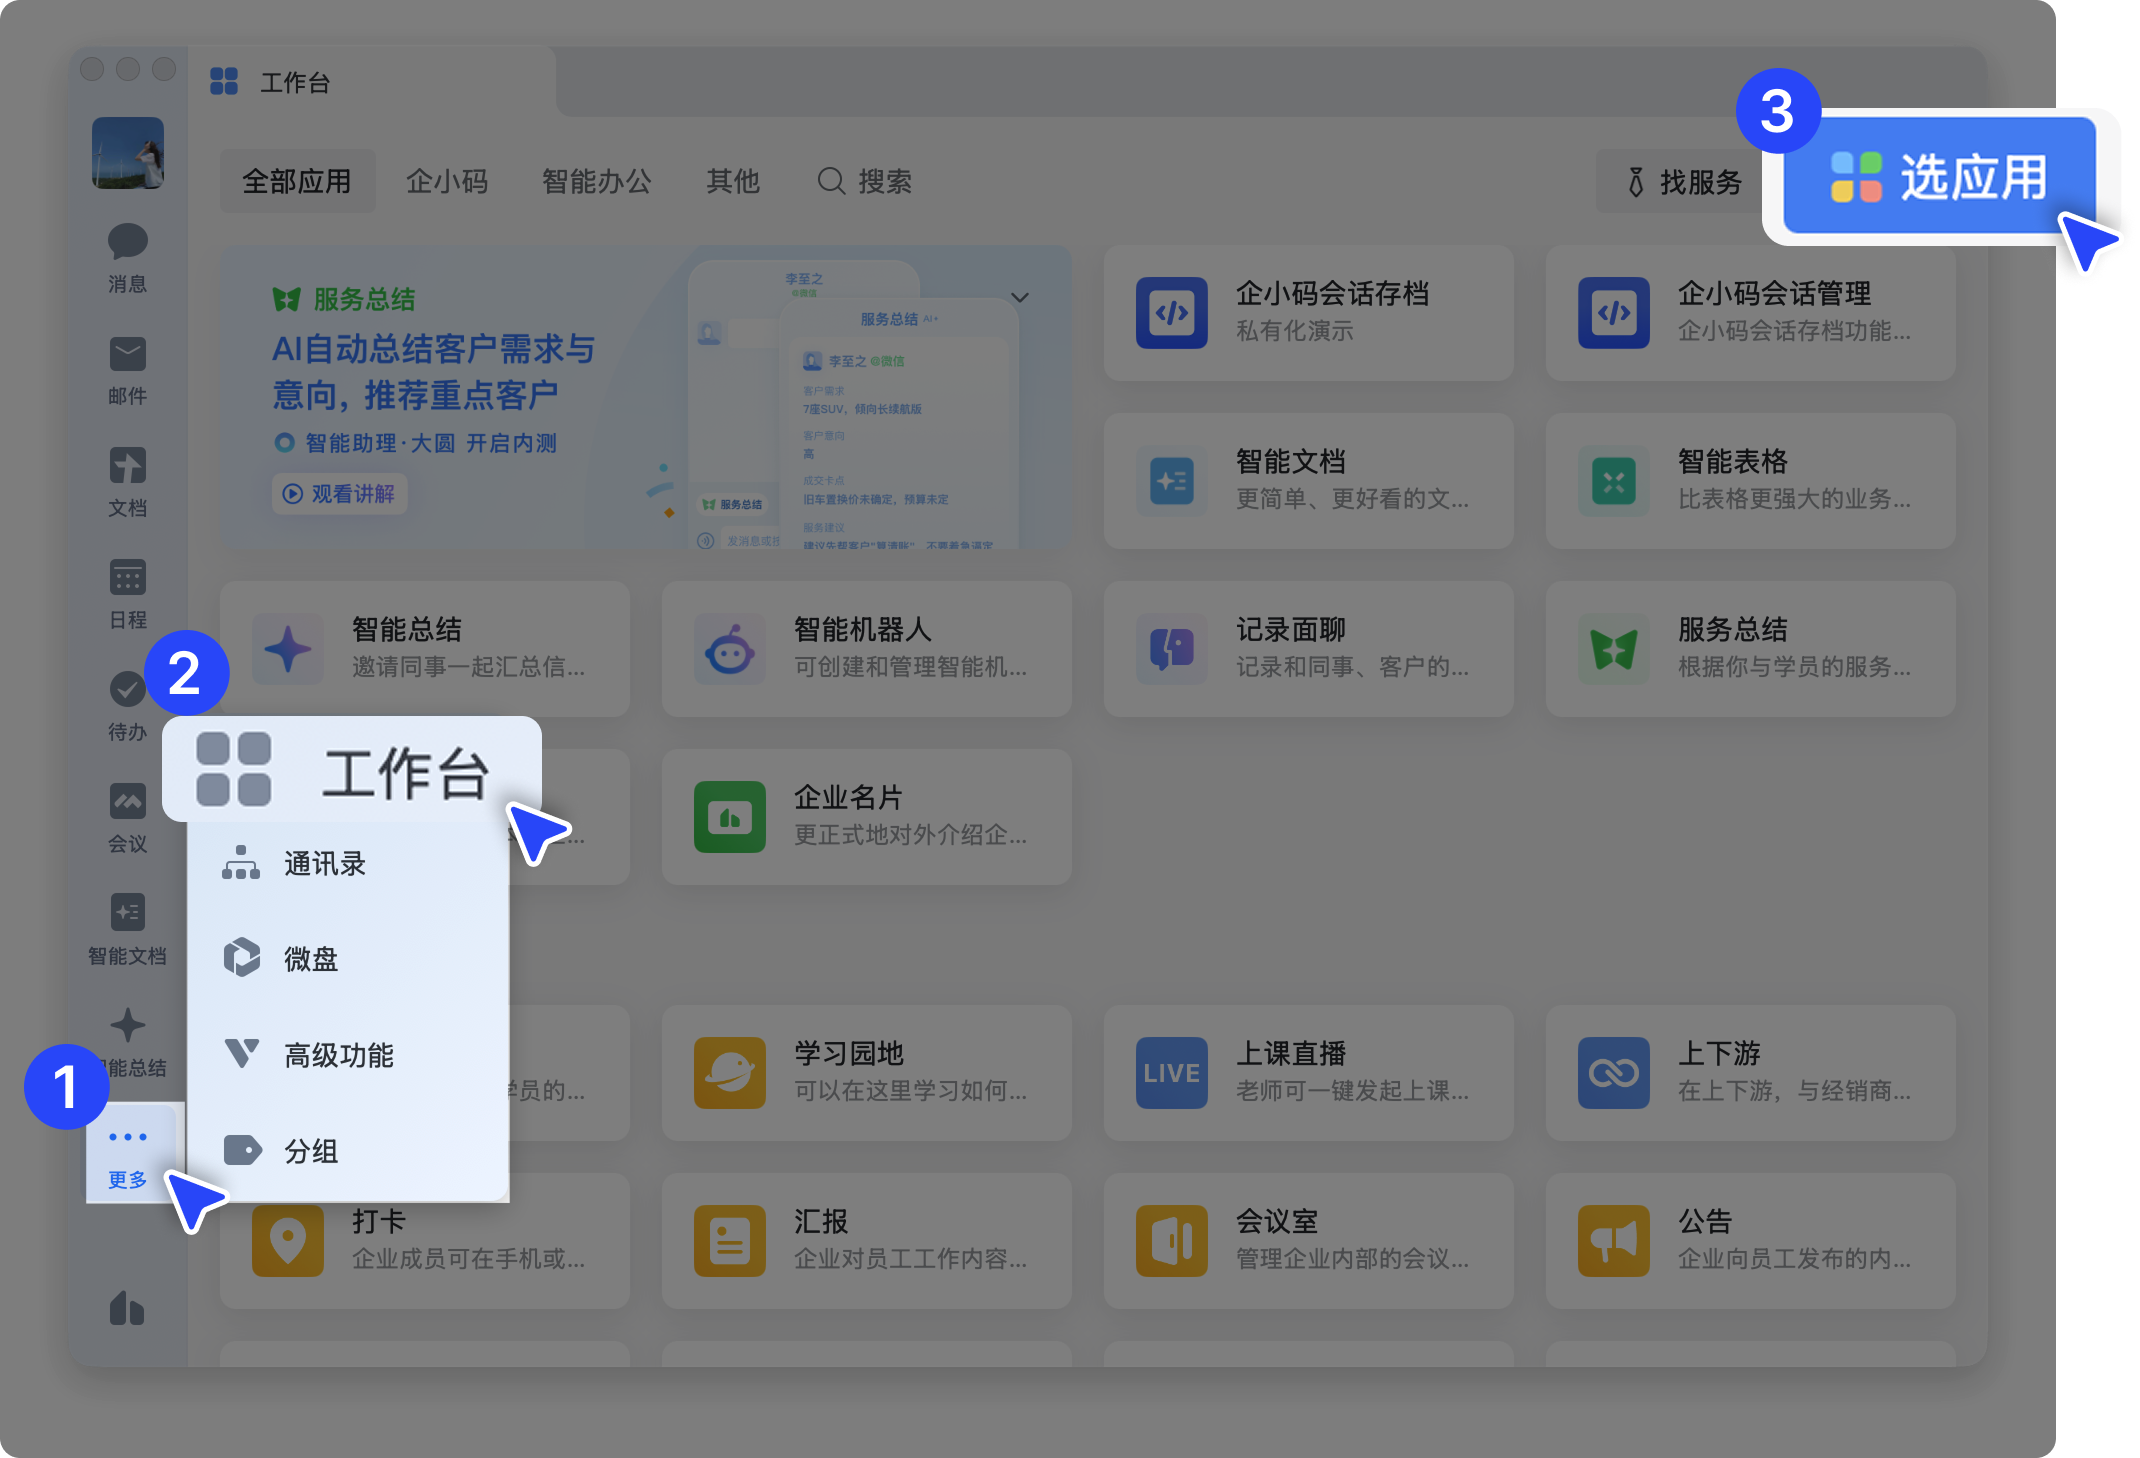
Task: Open the 学习园地 app icon
Action: coord(730,1073)
